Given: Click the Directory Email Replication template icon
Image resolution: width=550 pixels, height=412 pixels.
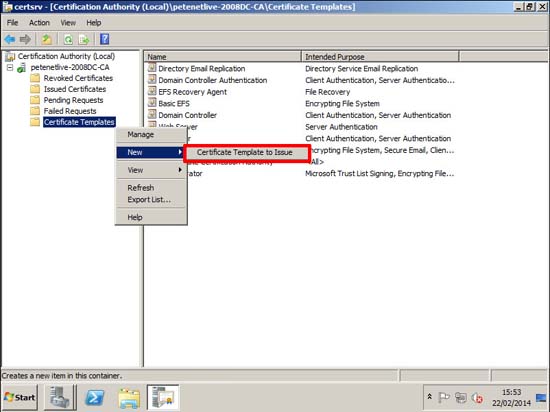Looking at the screenshot, I should pos(152,68).
